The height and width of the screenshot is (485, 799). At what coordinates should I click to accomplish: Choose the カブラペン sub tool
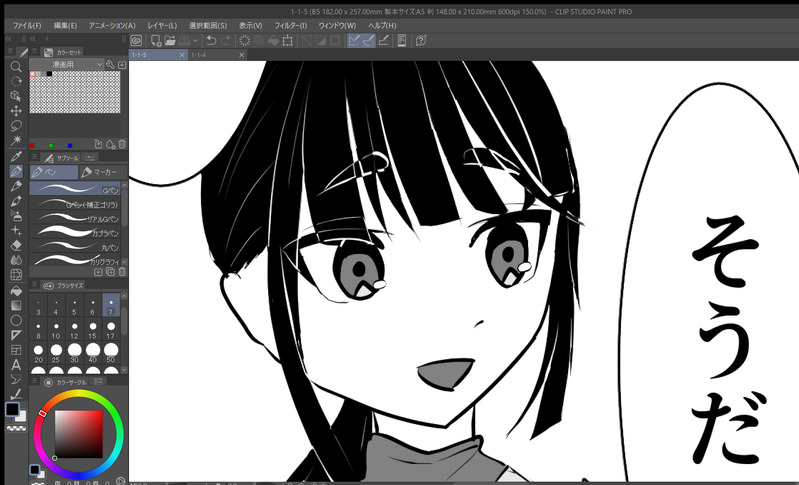pos(74,233)
